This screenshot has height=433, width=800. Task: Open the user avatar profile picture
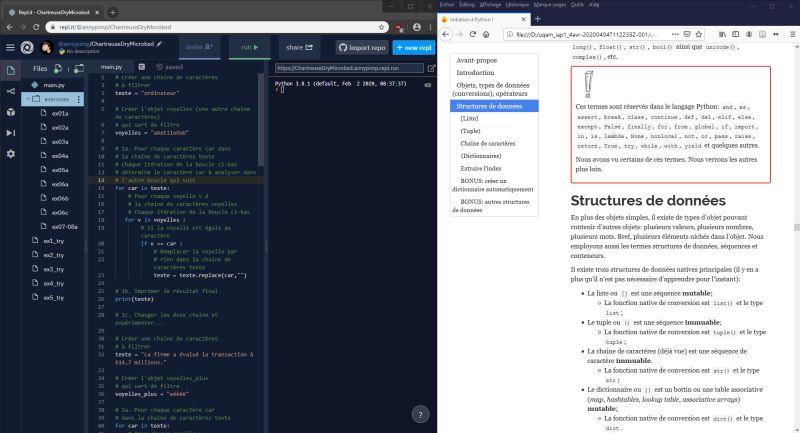[x=46, y=47]
